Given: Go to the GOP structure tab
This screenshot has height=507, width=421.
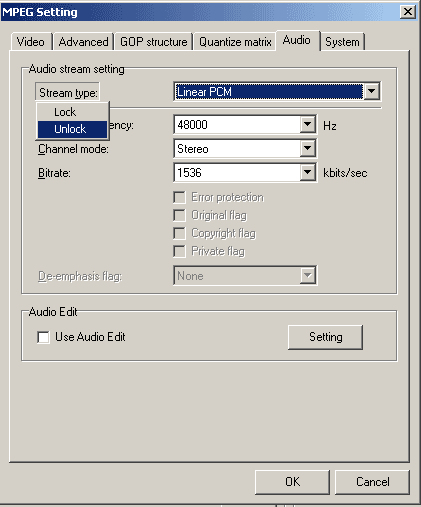Looking at the screenshot, I should pyautogui.click(x=154, y=42).
